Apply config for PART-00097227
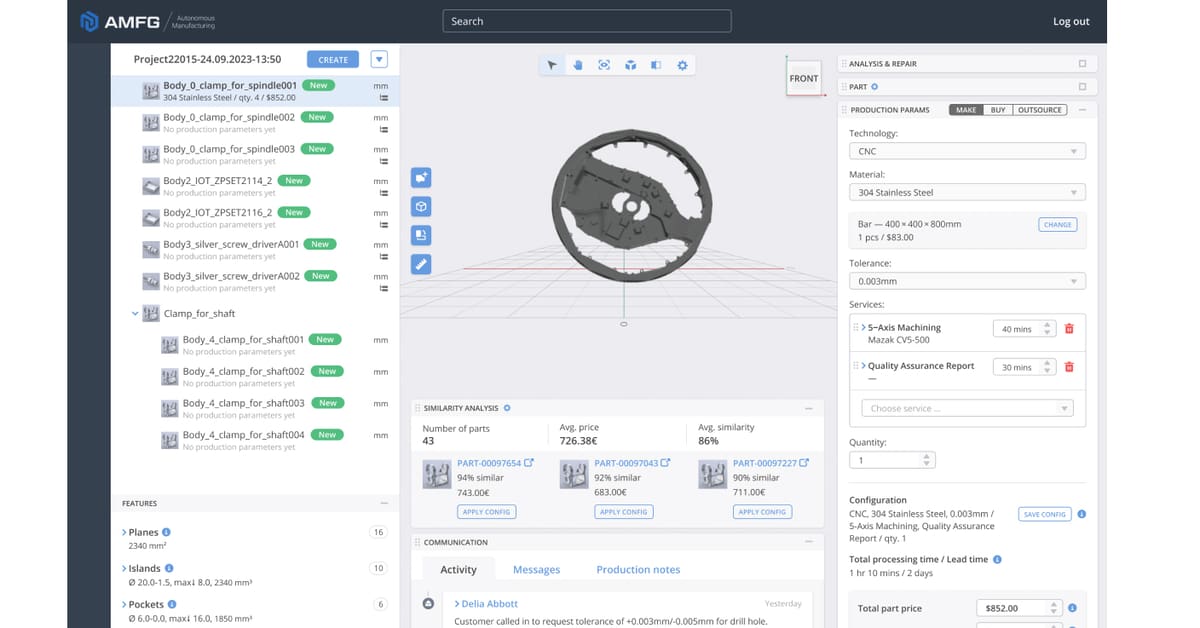Image resolution: width=1200 pixels, height=628 pixels. 762,512
